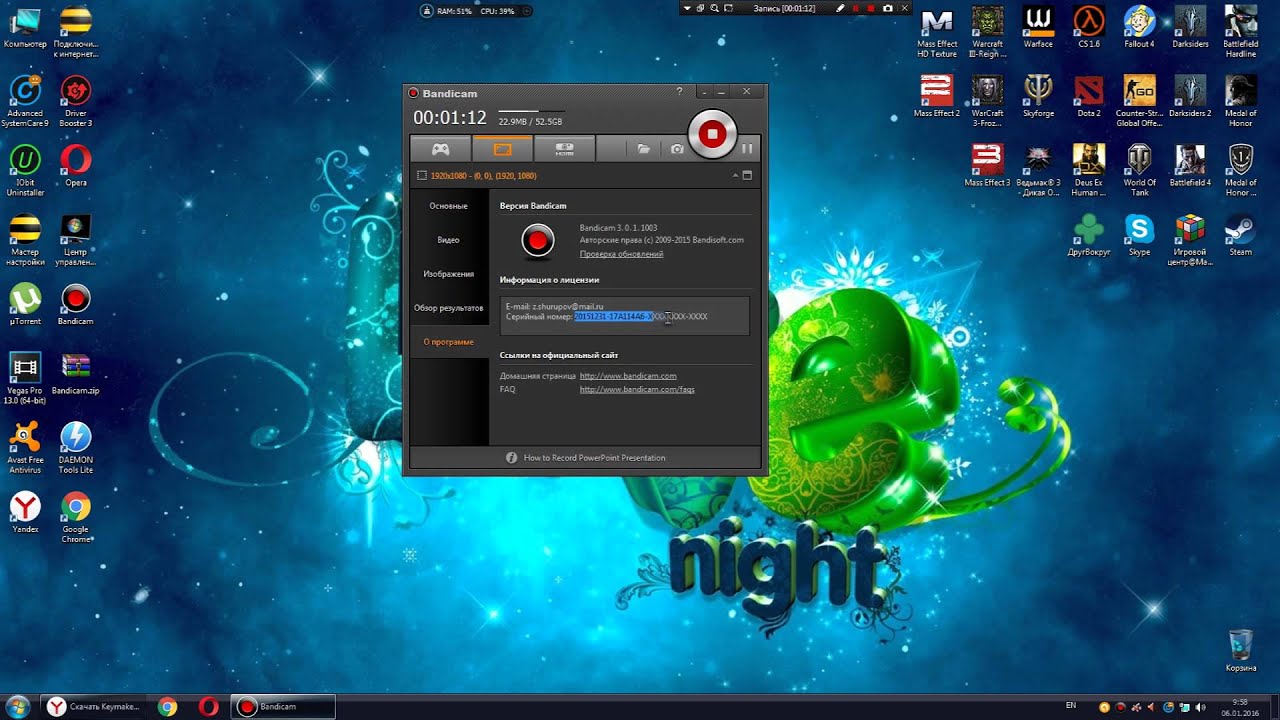The height and width of the screenshot is (720, 1280).
Task: Open the Изображения settings tab
Action: 449,274
